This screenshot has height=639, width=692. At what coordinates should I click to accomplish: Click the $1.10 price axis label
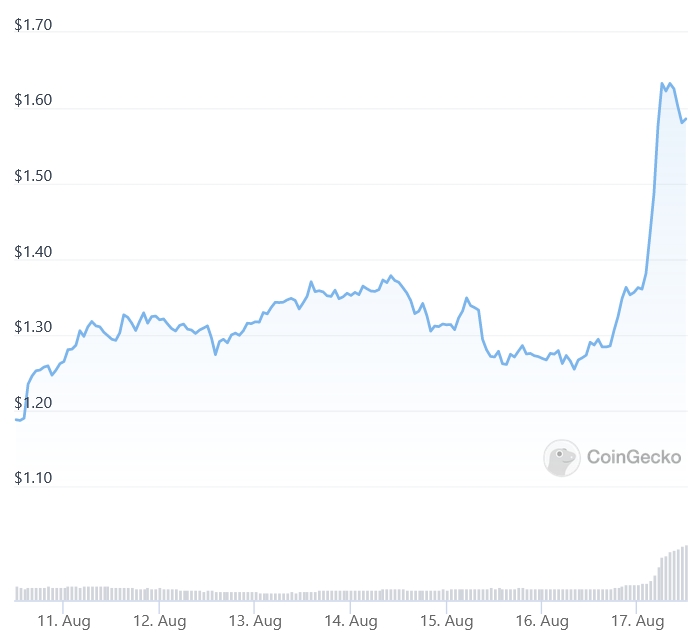(33, 479)
